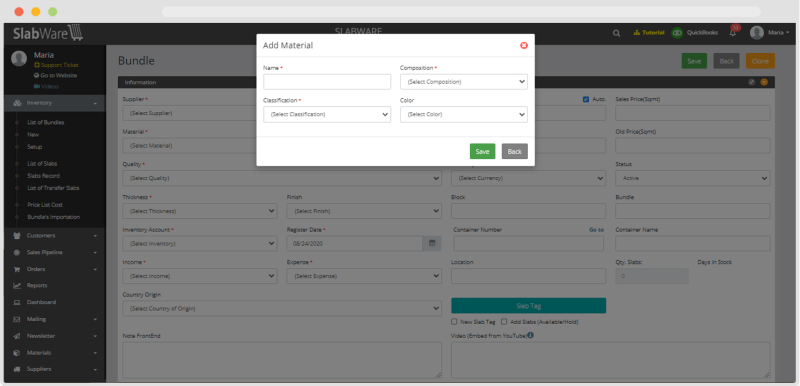Click the Customers icon in sidebar
The width and height of the screenshot is (800, 386).
click(x=17, y=236)
